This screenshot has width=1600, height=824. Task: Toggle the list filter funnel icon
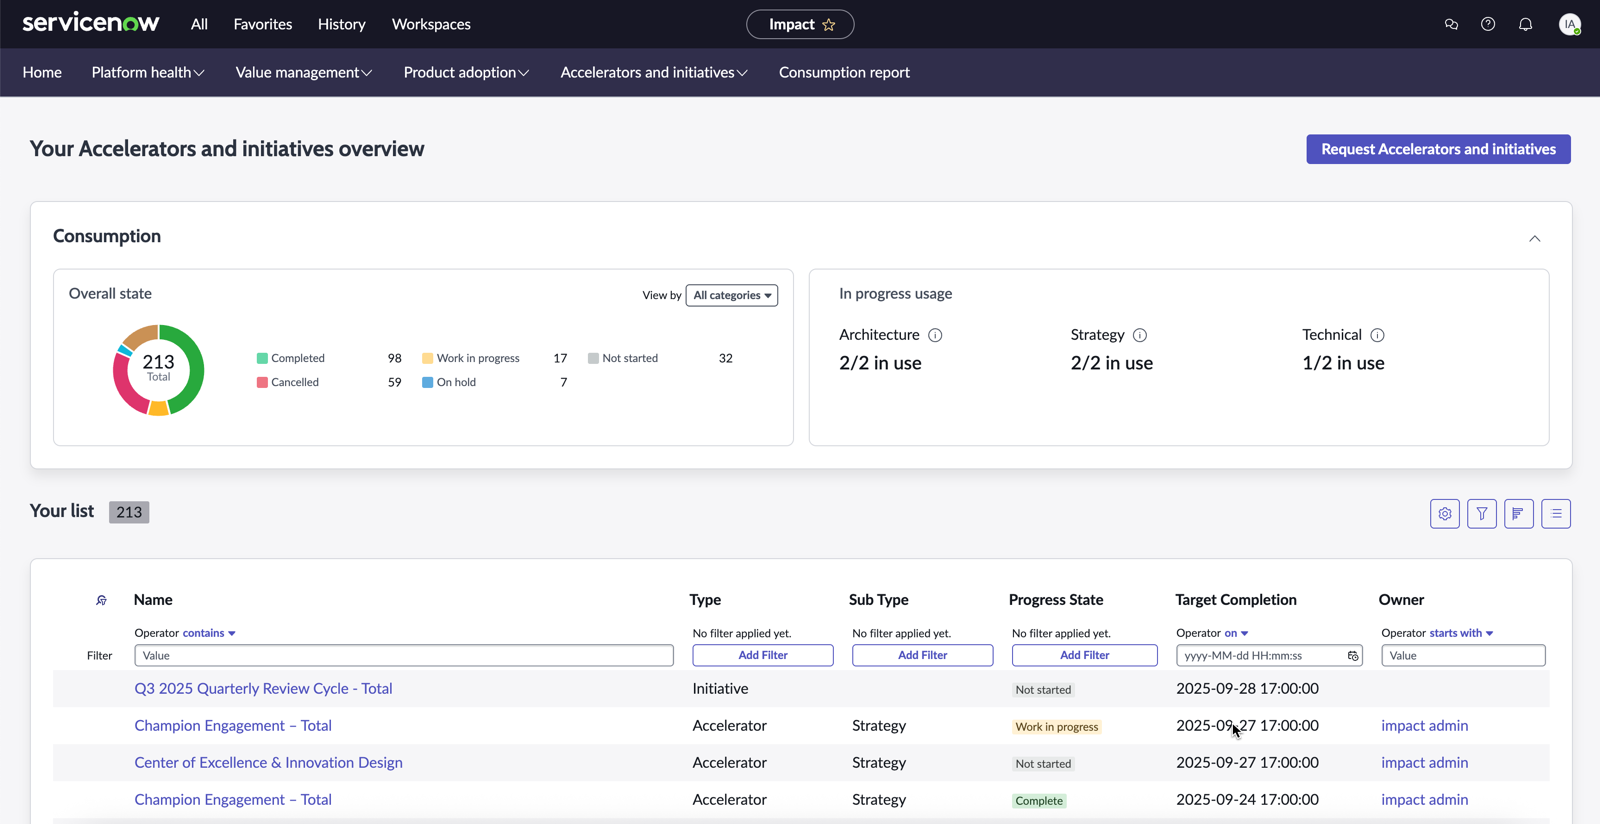[x=1482, y=514]
